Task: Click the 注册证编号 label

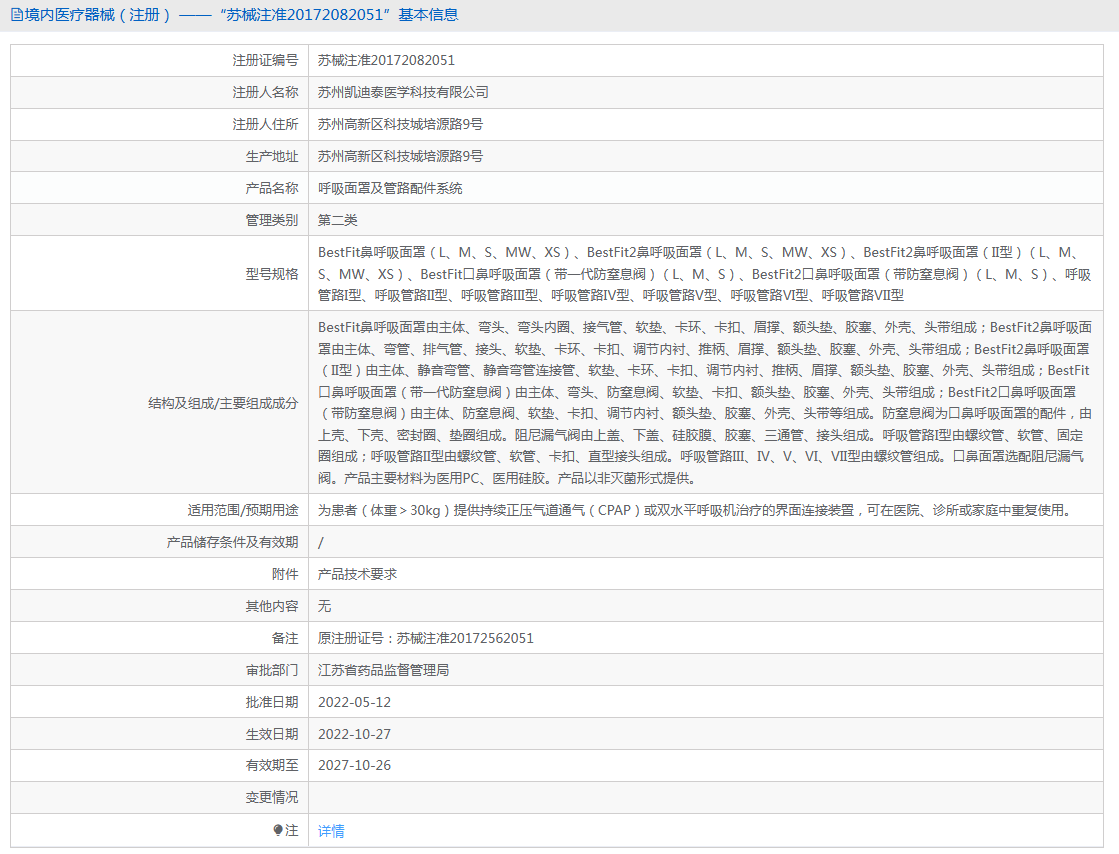Action: 265,61
